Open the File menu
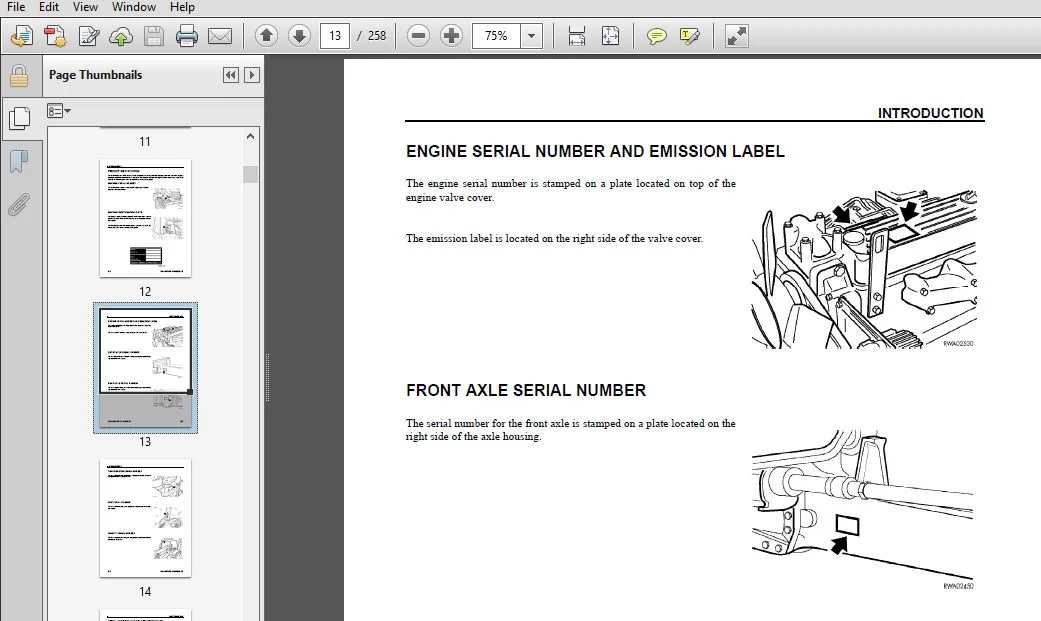The image size is (1041, 621). pyautogui.click(x=15, y=7)
